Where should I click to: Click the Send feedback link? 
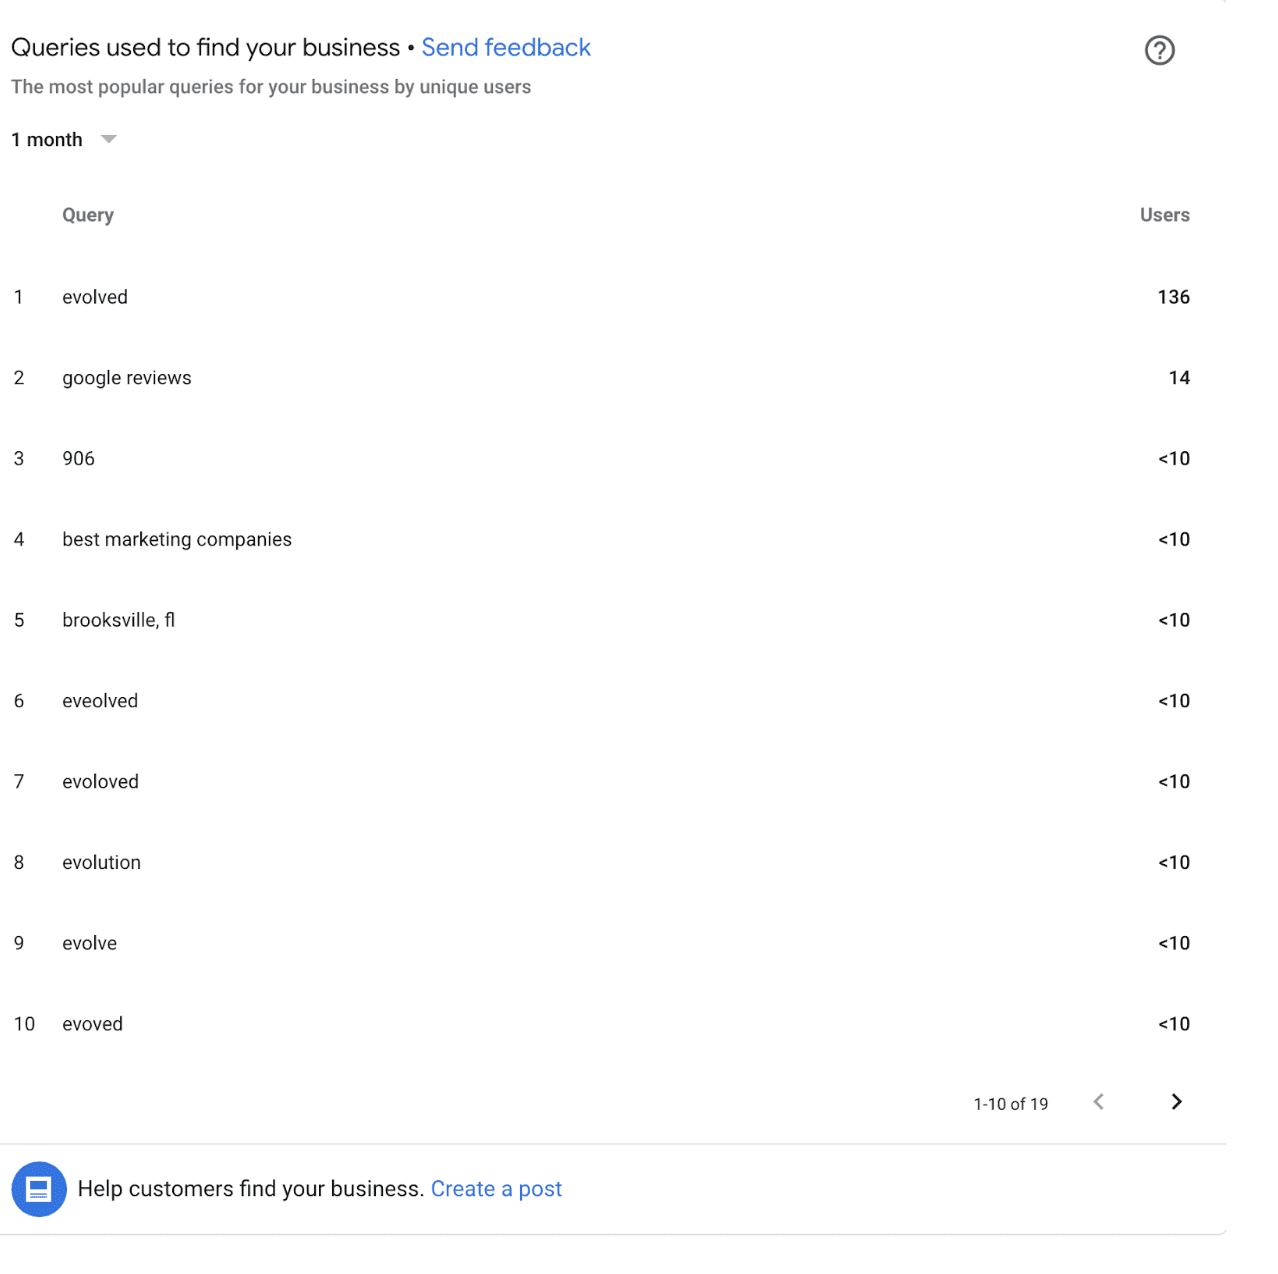(506, 48)
